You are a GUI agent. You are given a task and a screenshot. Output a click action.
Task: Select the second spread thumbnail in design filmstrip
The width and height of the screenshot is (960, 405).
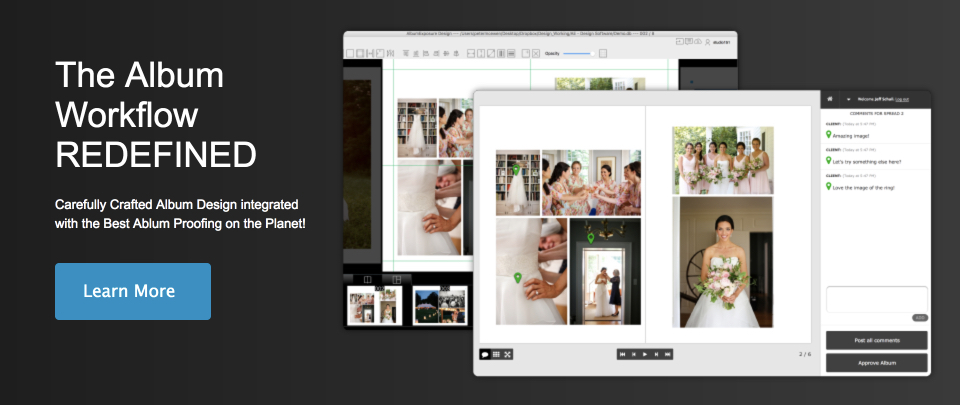pos(440,305)
